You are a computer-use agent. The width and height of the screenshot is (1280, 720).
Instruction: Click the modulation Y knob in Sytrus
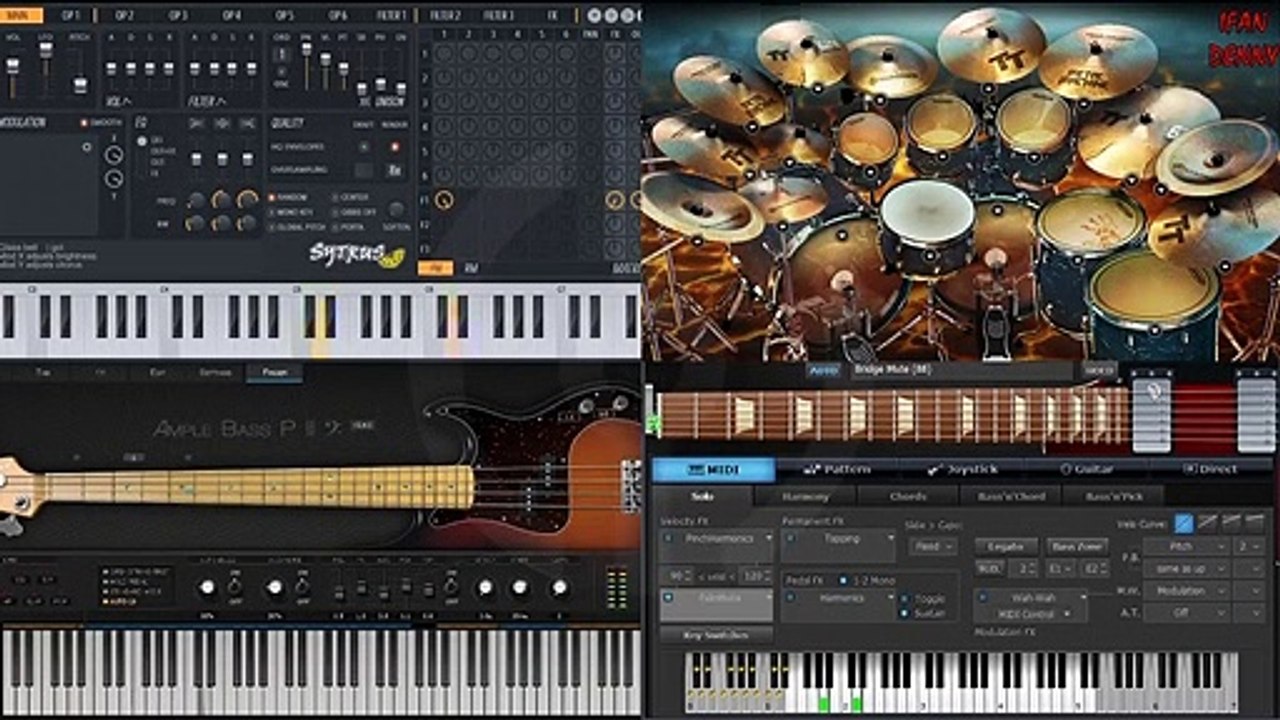coord(114,179)
